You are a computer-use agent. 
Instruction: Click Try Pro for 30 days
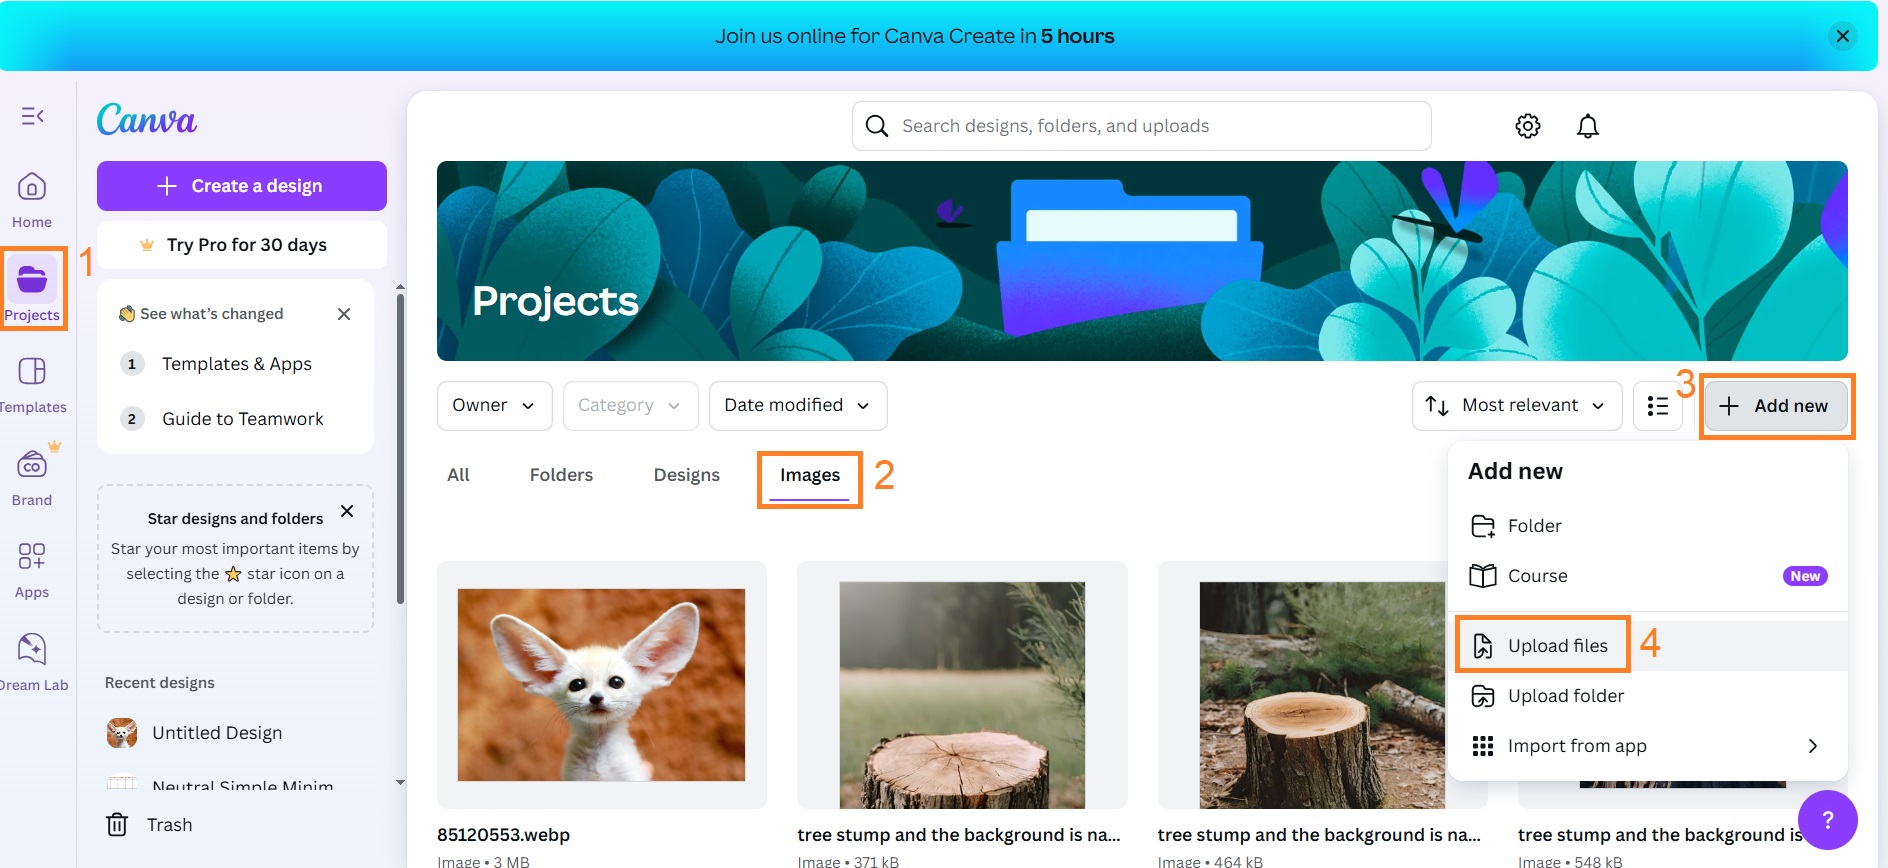[x=242, y=245]
